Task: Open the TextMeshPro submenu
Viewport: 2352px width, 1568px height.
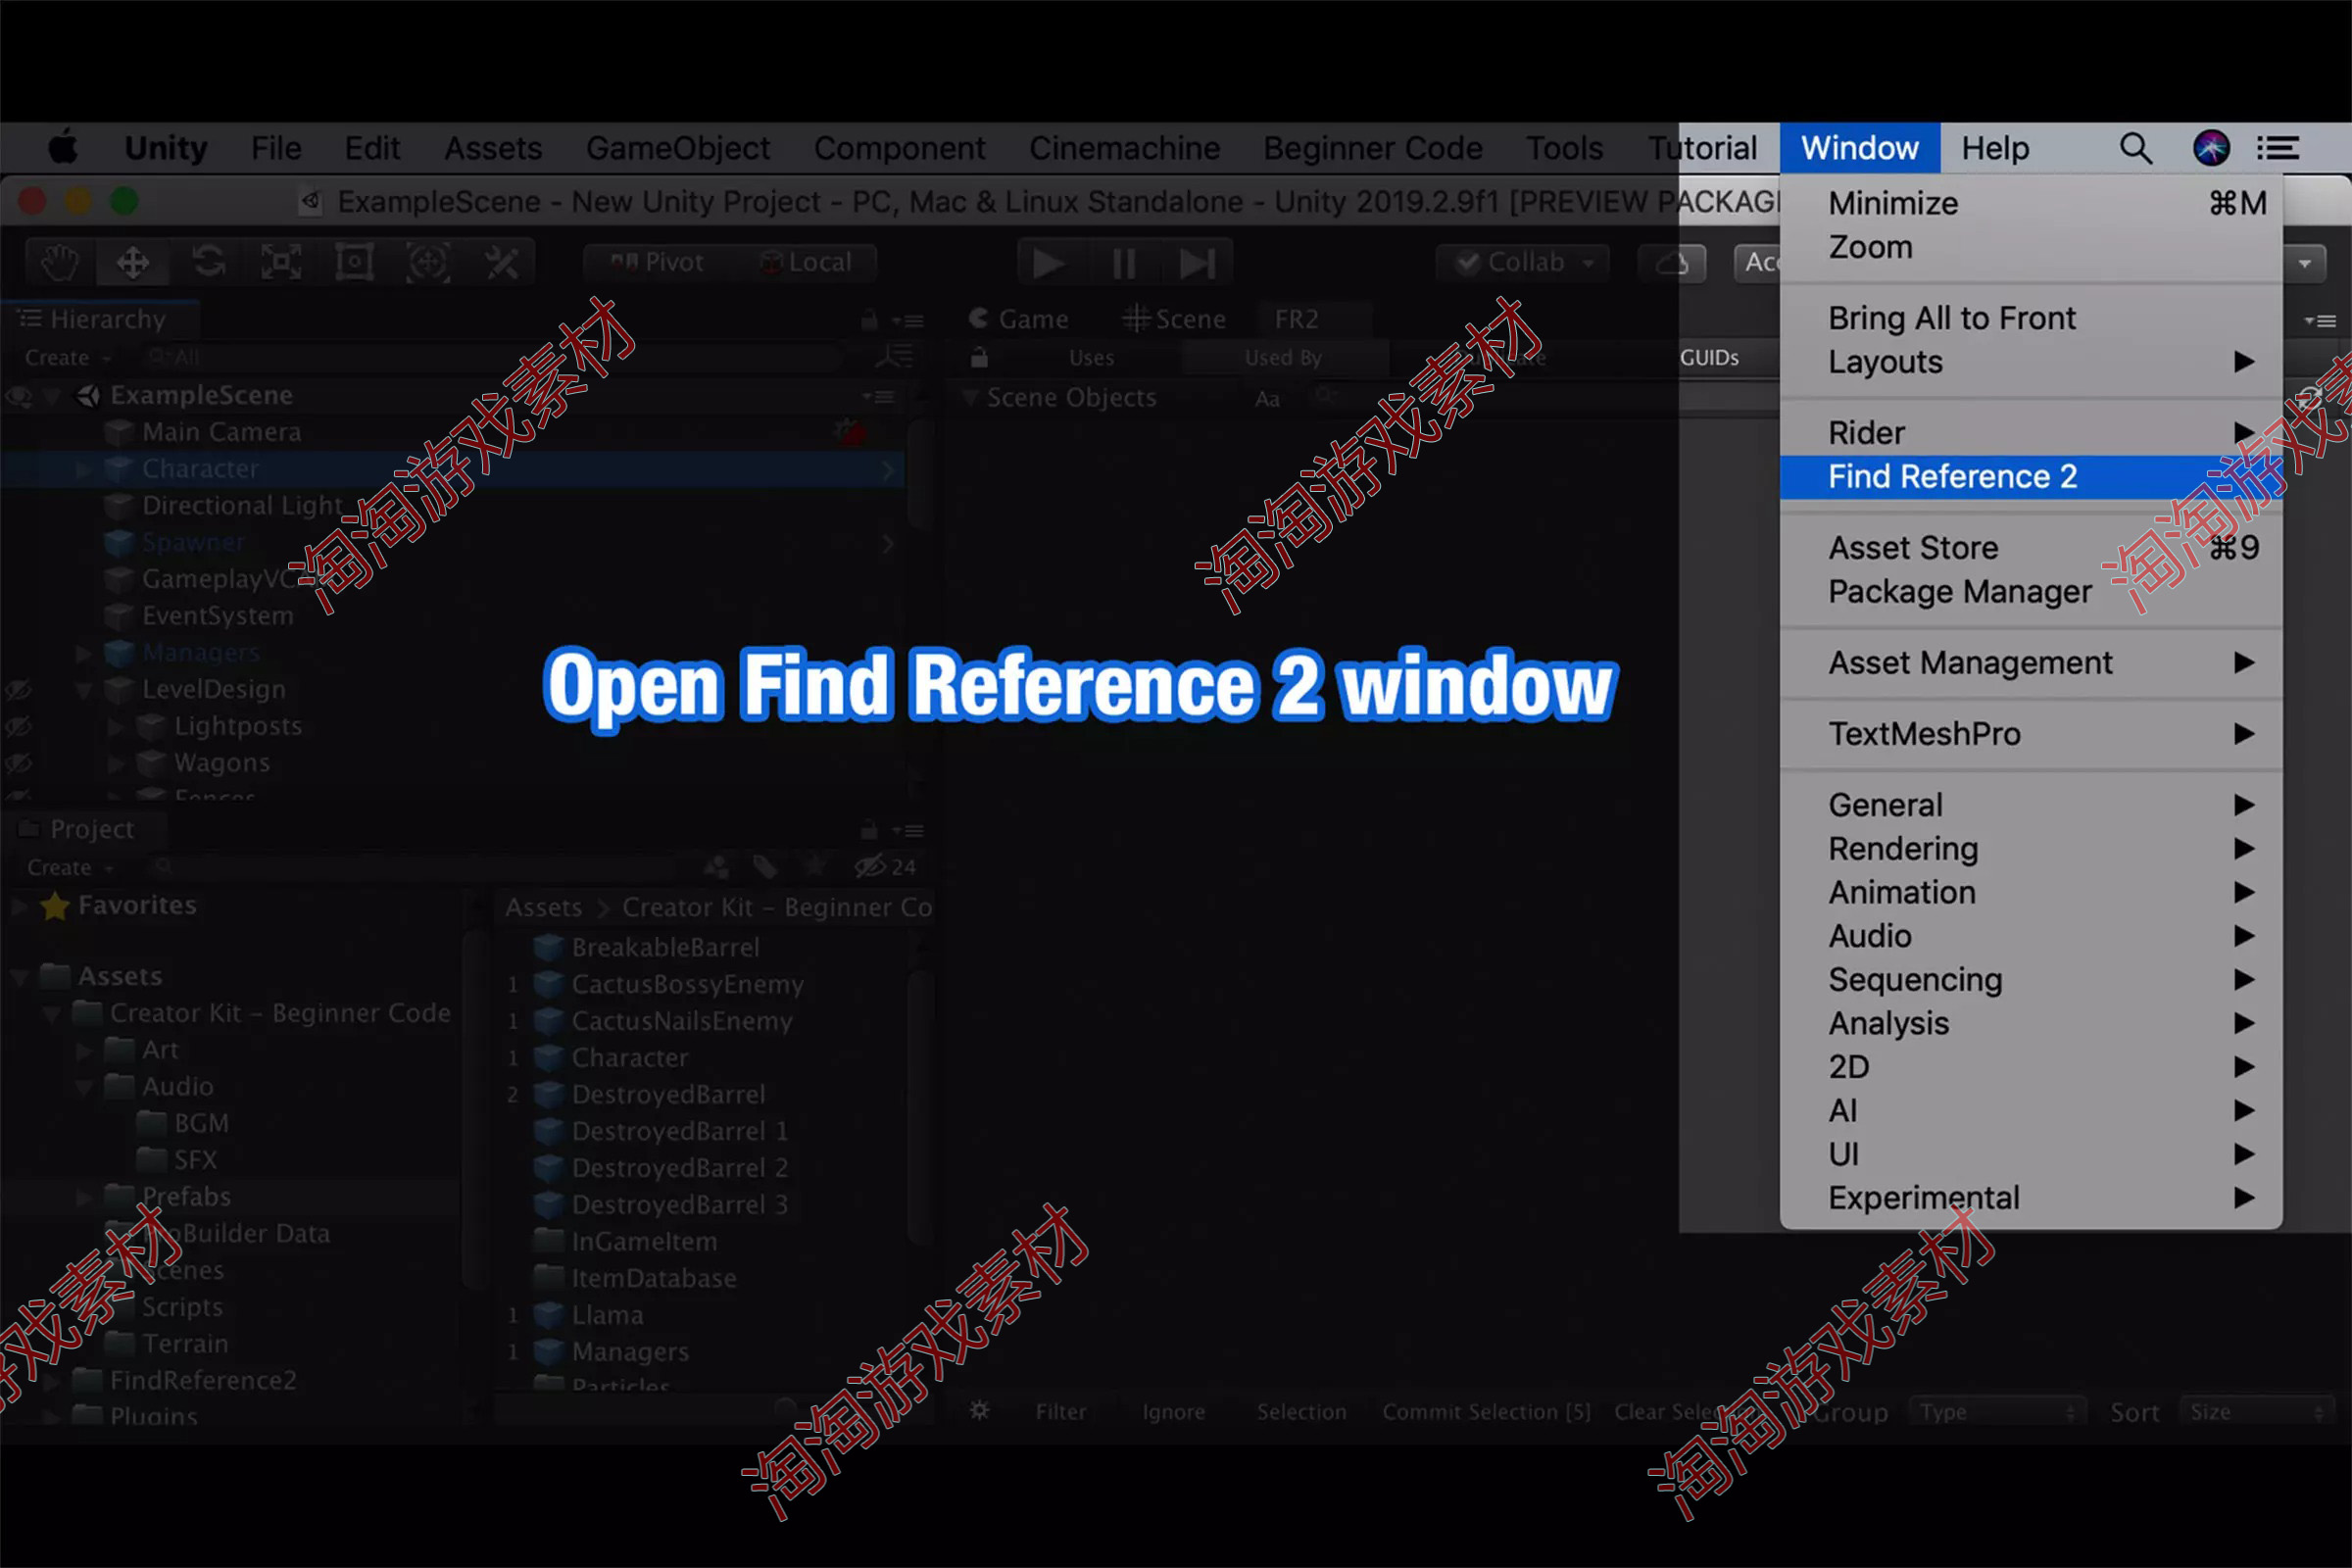Action: point(2030,734)
